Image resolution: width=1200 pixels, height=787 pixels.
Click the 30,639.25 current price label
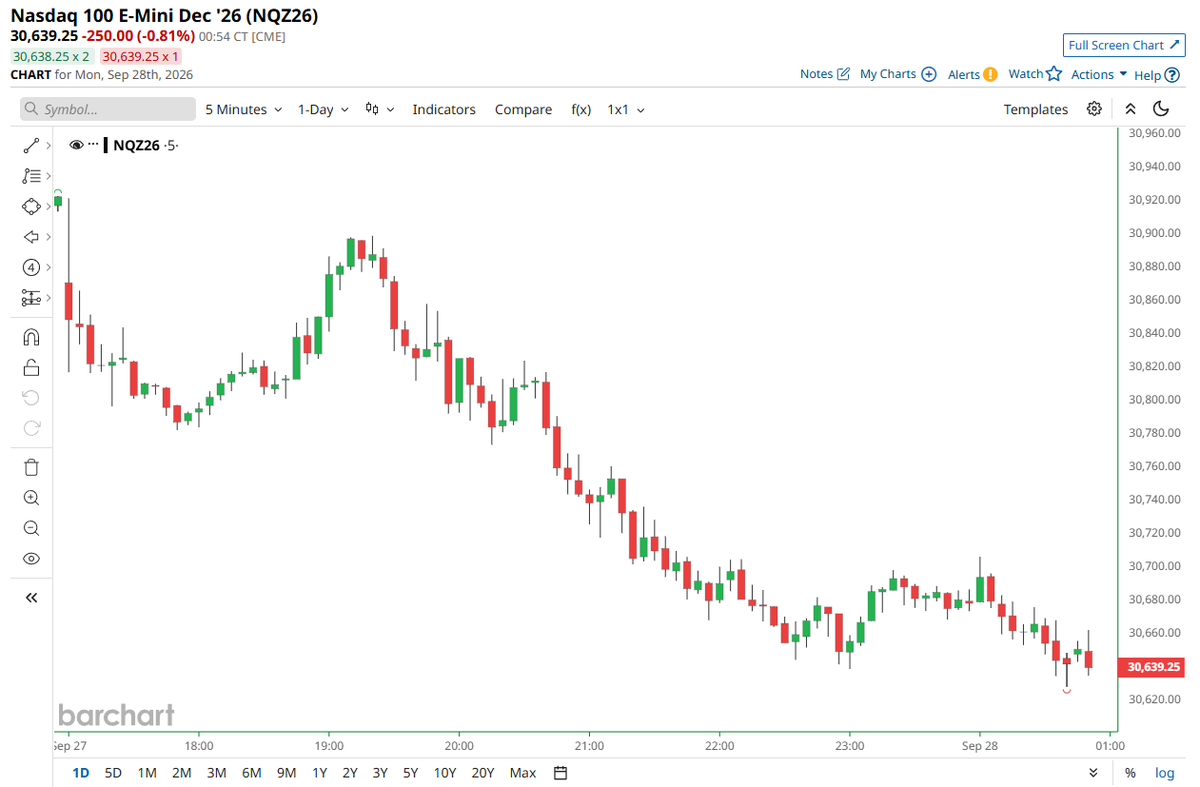1153,667
